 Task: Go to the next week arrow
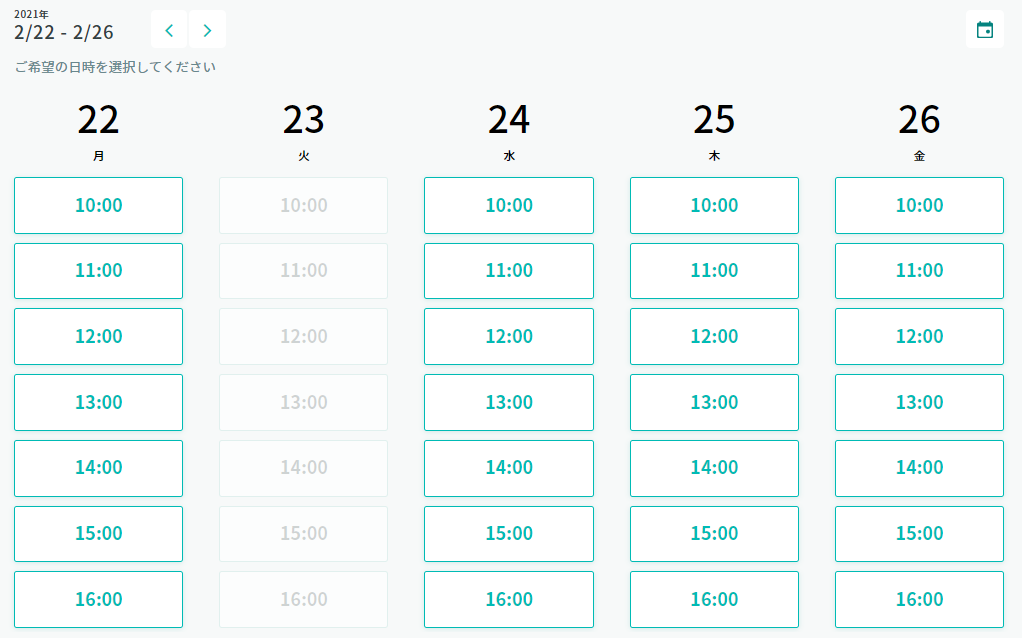(x=207, y=30)
